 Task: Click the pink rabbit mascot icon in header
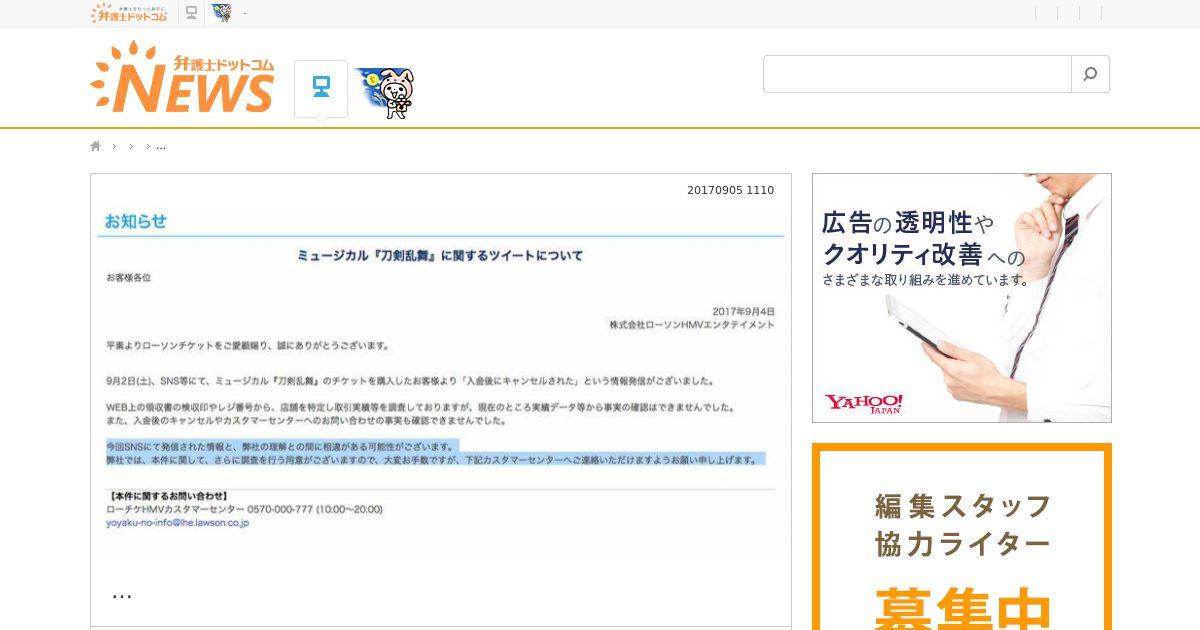coord(385,91)
